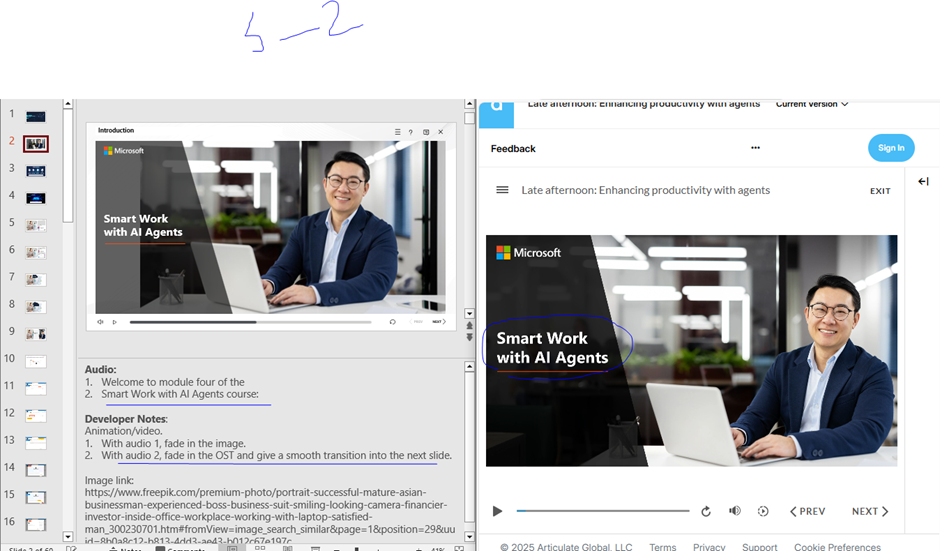The width and height of the screenshot is (940, 551).
Task: Open the Terms footer link
Action: pos(662,546)
